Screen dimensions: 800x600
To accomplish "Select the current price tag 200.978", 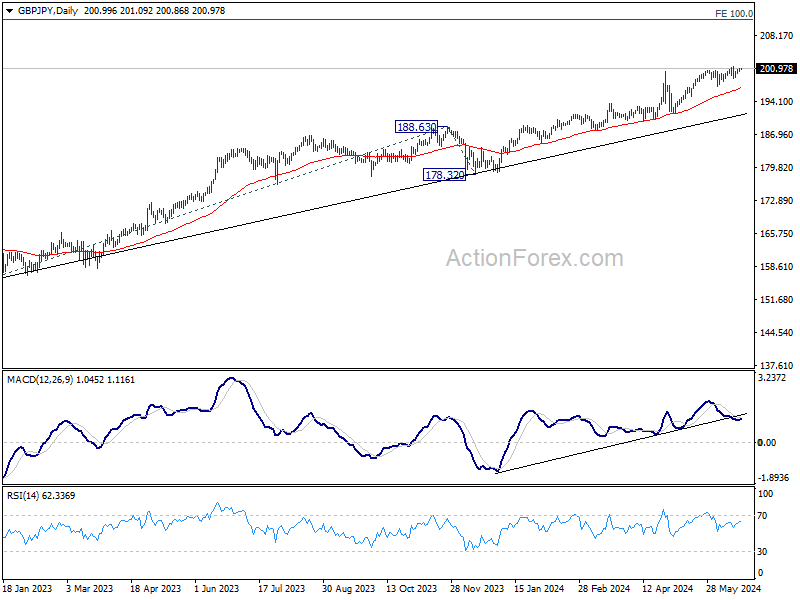I will pyautogui.click(x=777, y=68).
